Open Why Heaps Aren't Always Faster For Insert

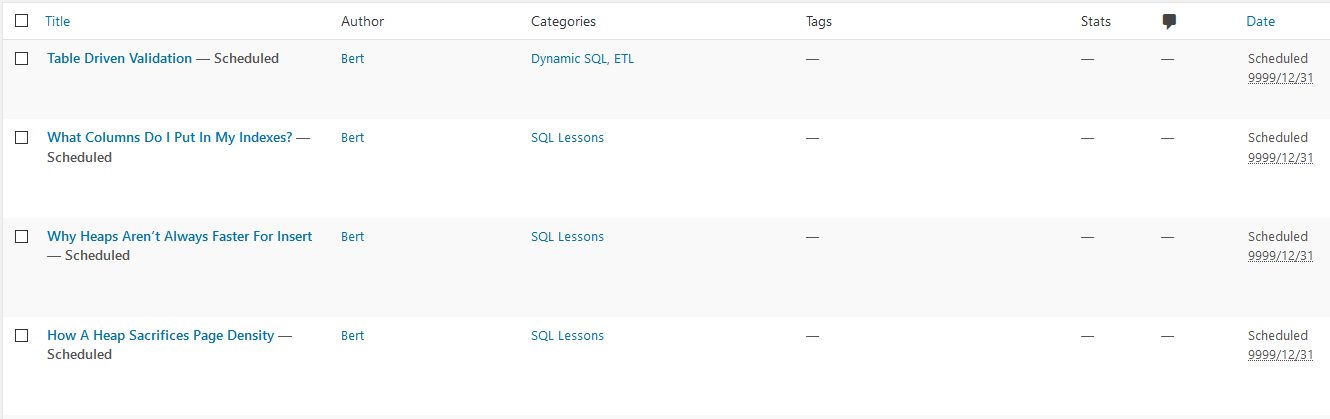click(179, 237)
